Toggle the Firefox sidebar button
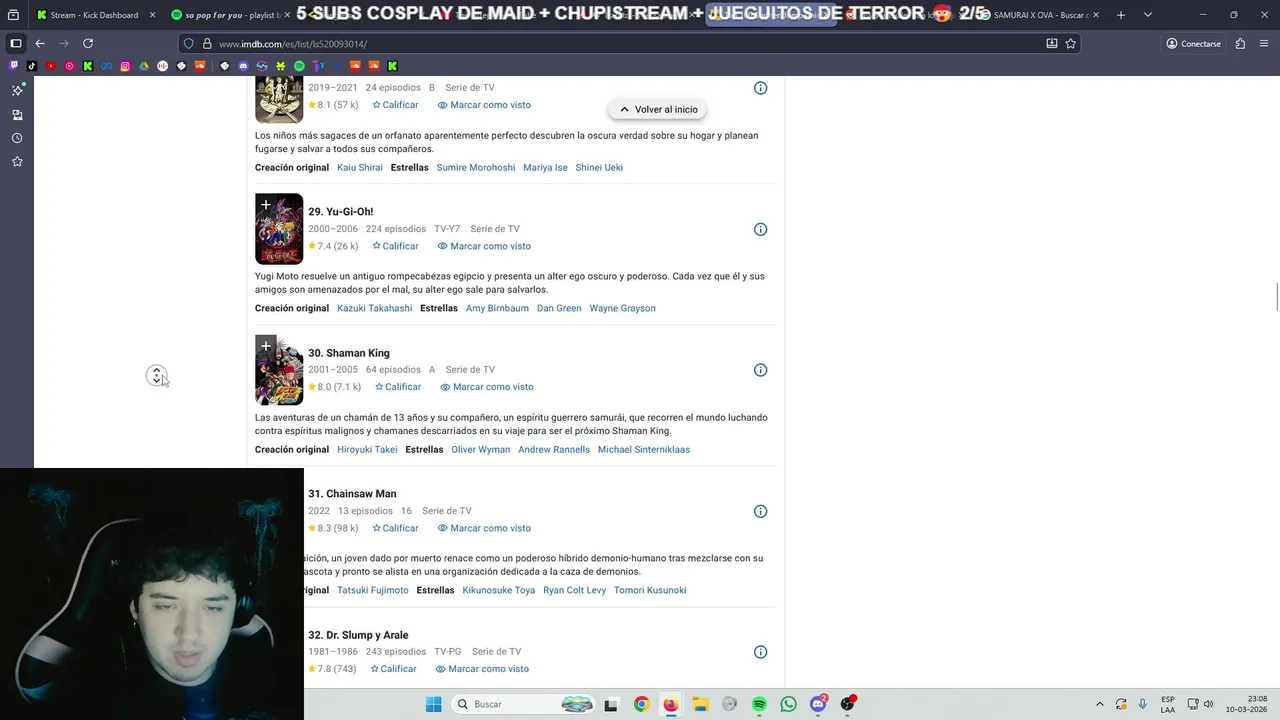 16,44
